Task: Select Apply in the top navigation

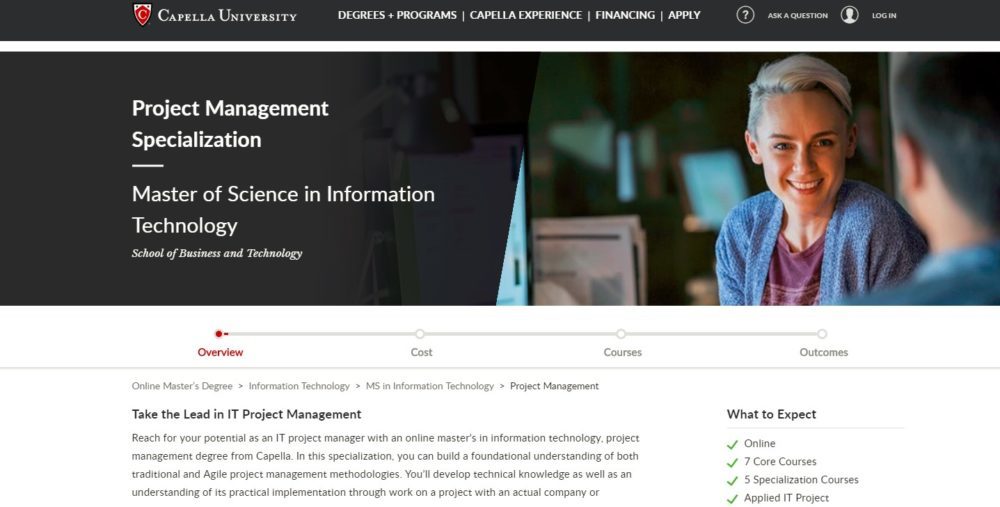Action: pos(684,15)
